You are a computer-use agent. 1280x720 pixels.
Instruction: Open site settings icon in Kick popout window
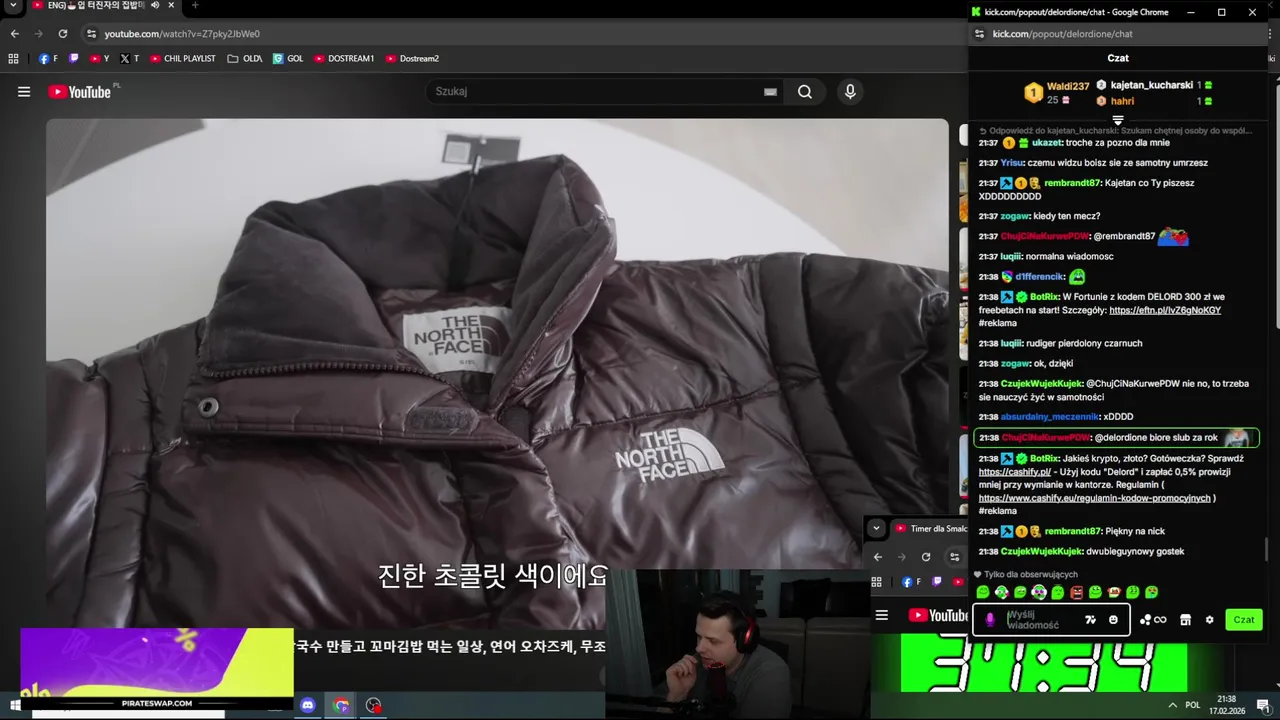coord(979,34)
